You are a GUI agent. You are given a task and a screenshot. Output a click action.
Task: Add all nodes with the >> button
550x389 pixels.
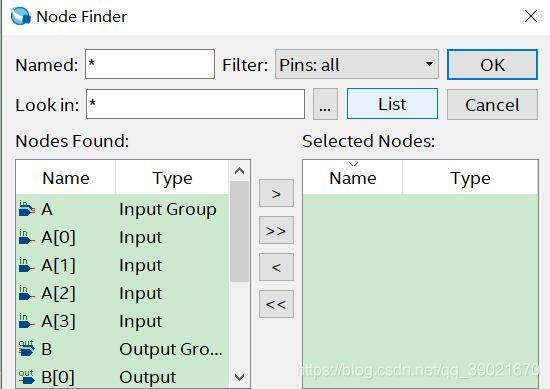[276, 230]
